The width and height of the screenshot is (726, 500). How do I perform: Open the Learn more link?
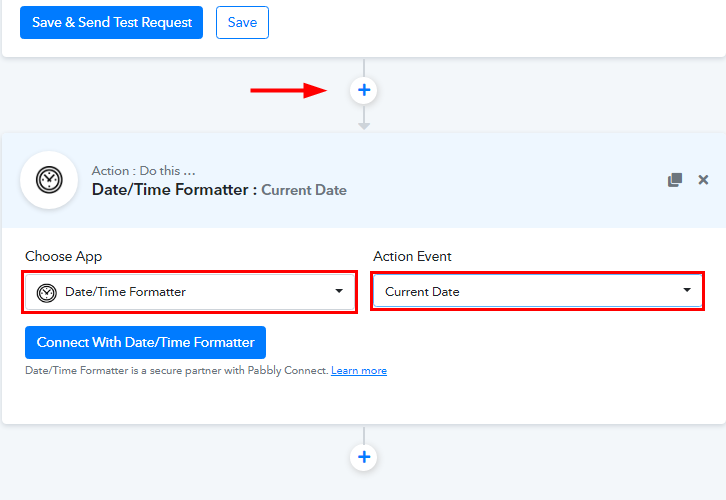click(x=359, y=371)
